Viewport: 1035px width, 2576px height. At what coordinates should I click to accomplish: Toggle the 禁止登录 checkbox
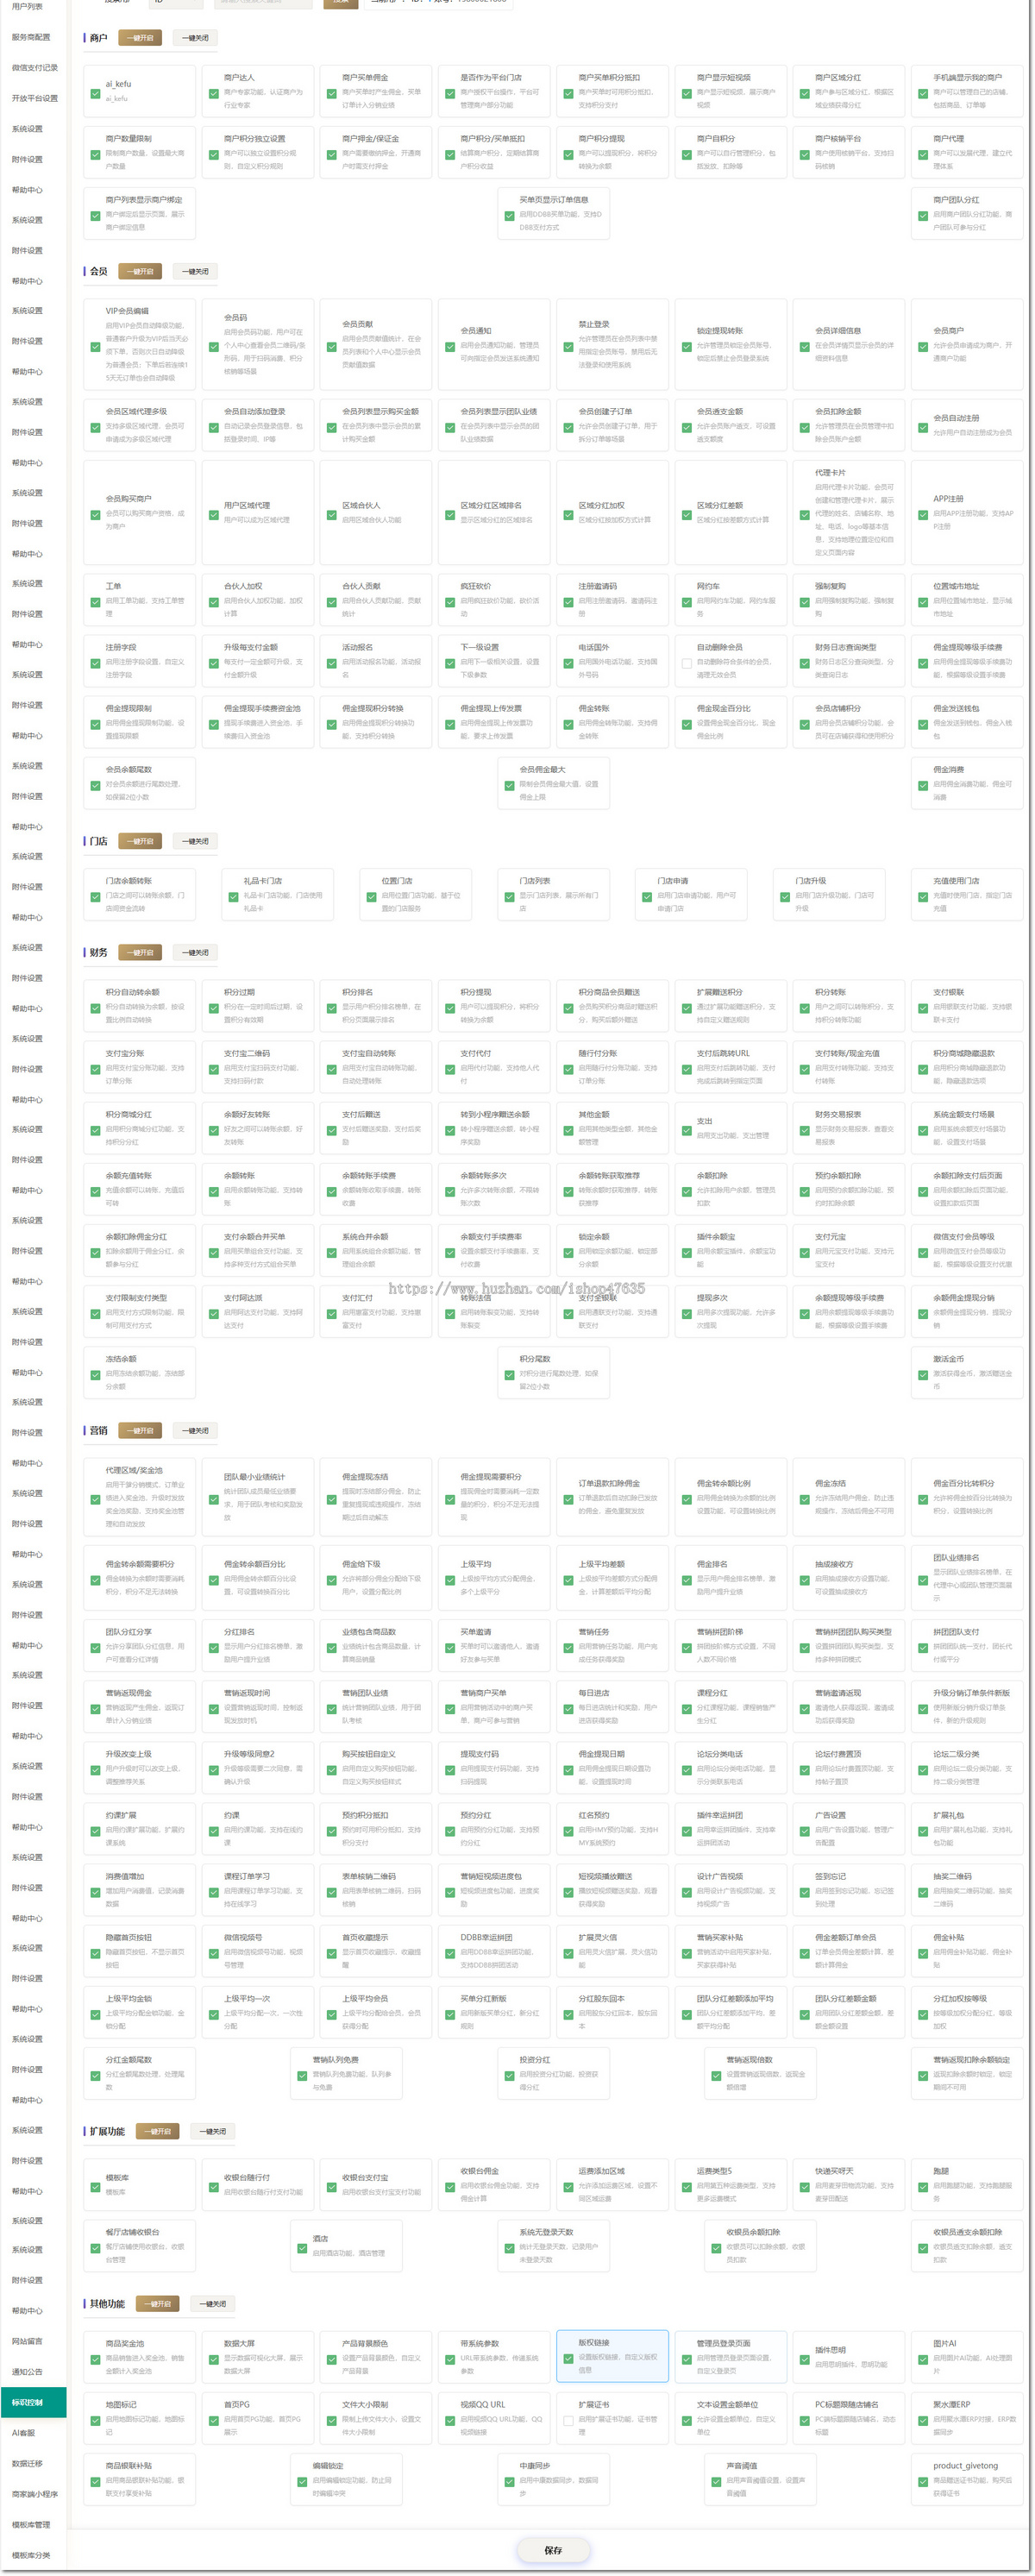568,345
